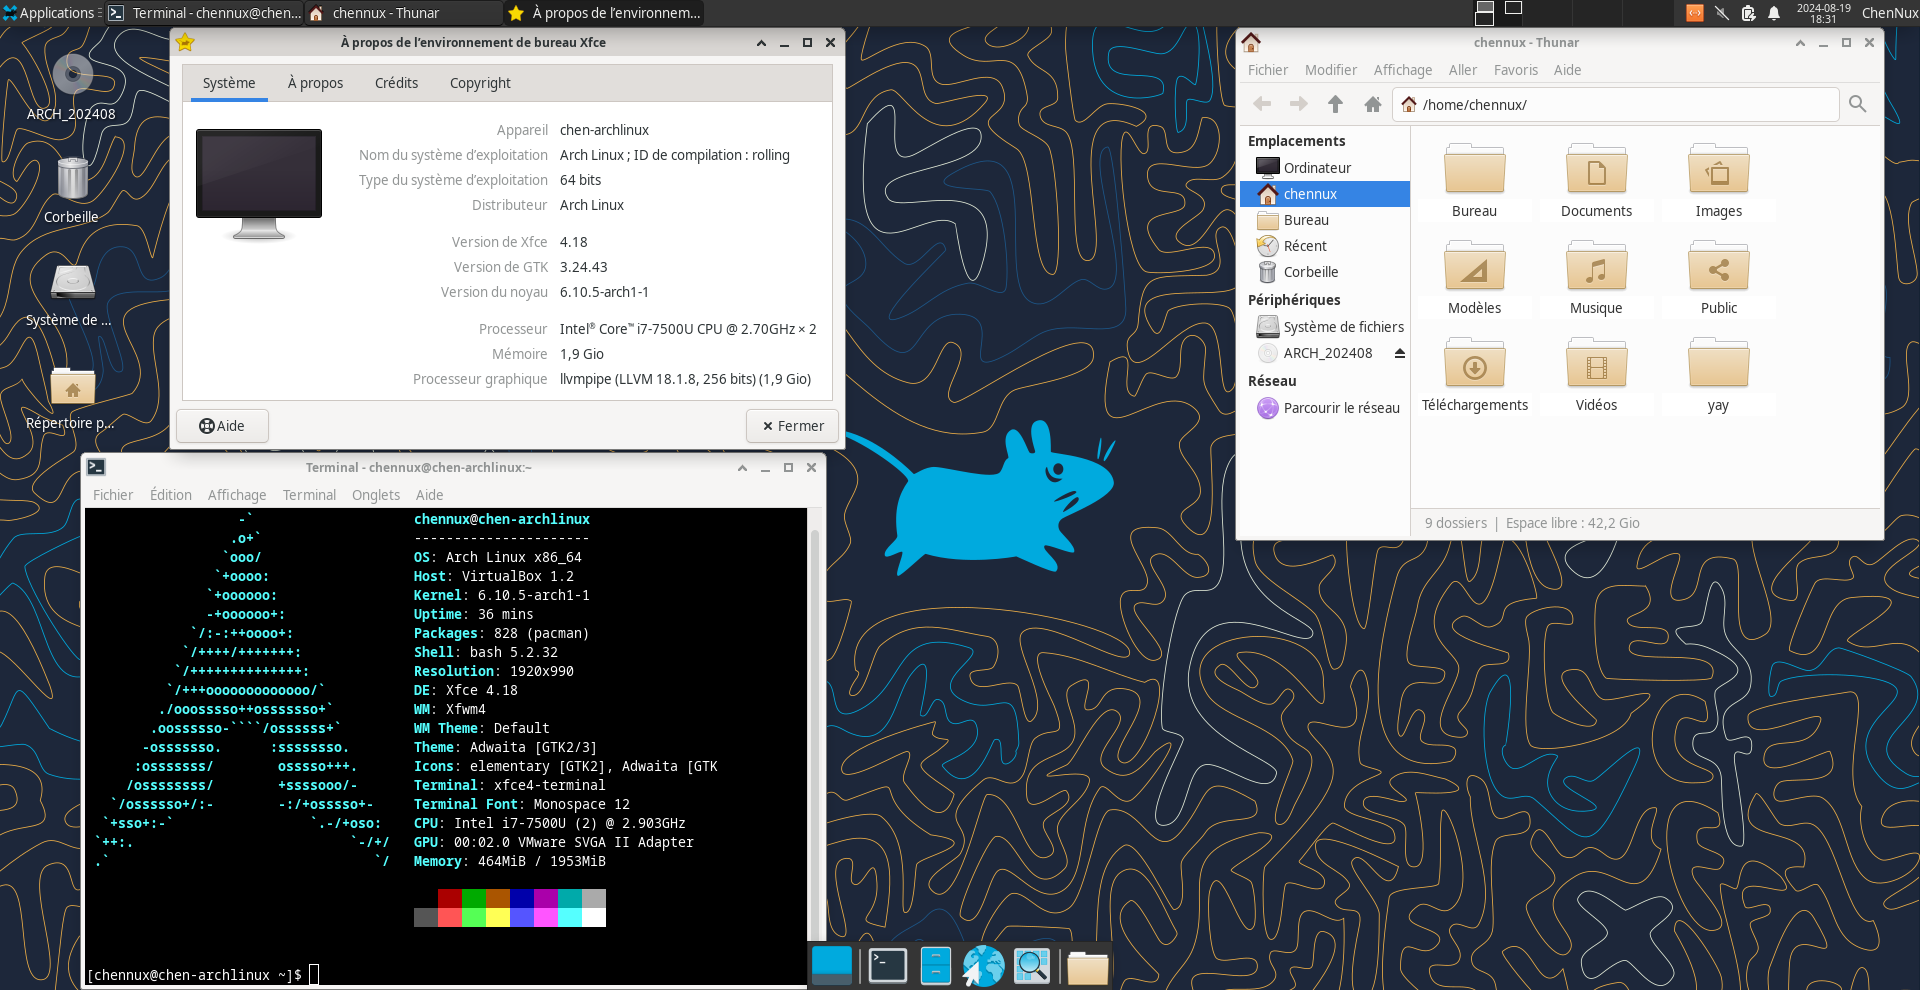Screen dimensions: 1920x990
Task: Activate the À propos de l'environnement taskbar button
Action: pos(604,13)
